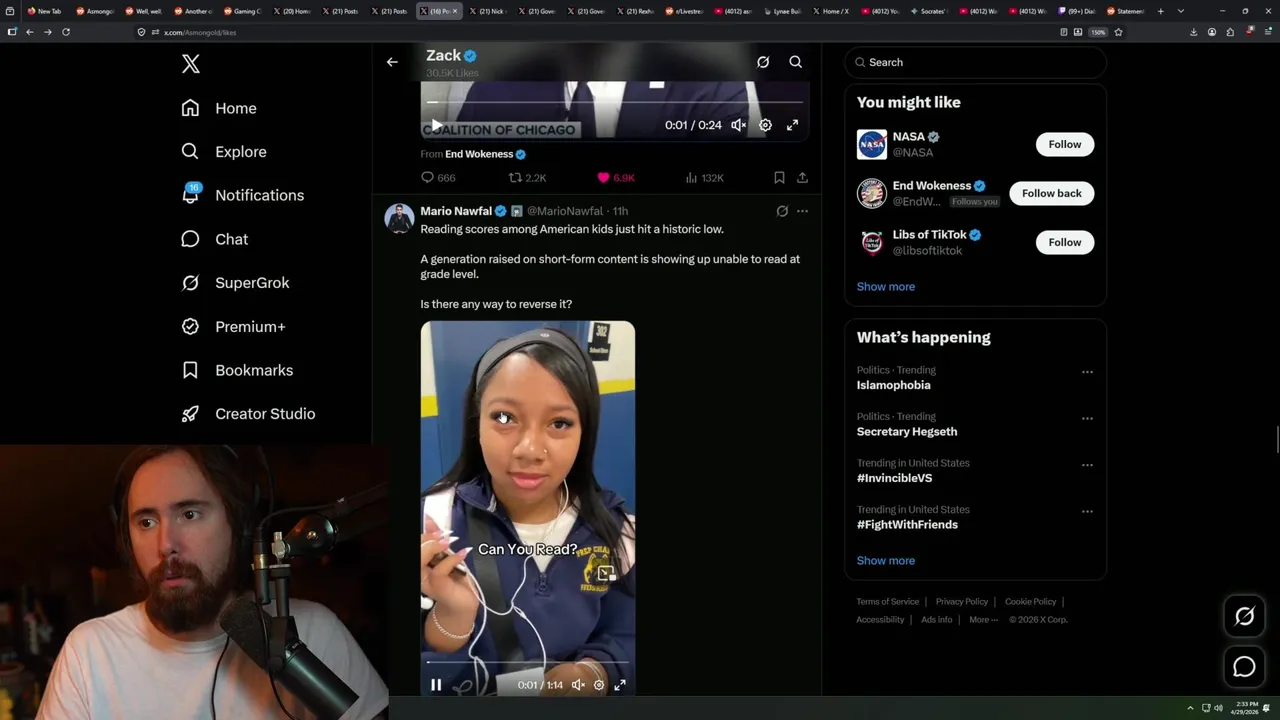
Task: Open Libs of TikTok profile name
Action: (x=930, y=235)
